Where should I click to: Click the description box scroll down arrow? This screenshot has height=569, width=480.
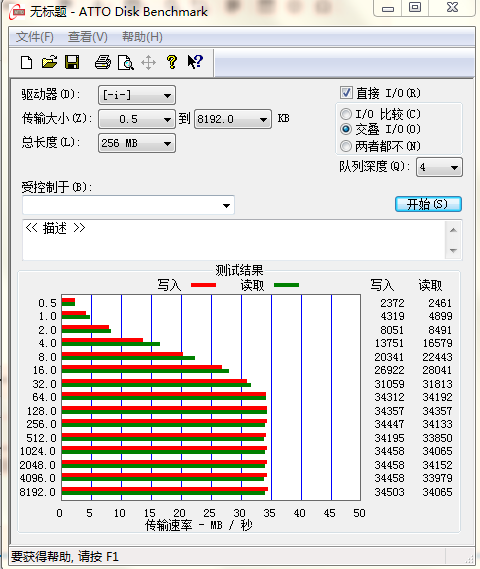[x=453, y=250]
